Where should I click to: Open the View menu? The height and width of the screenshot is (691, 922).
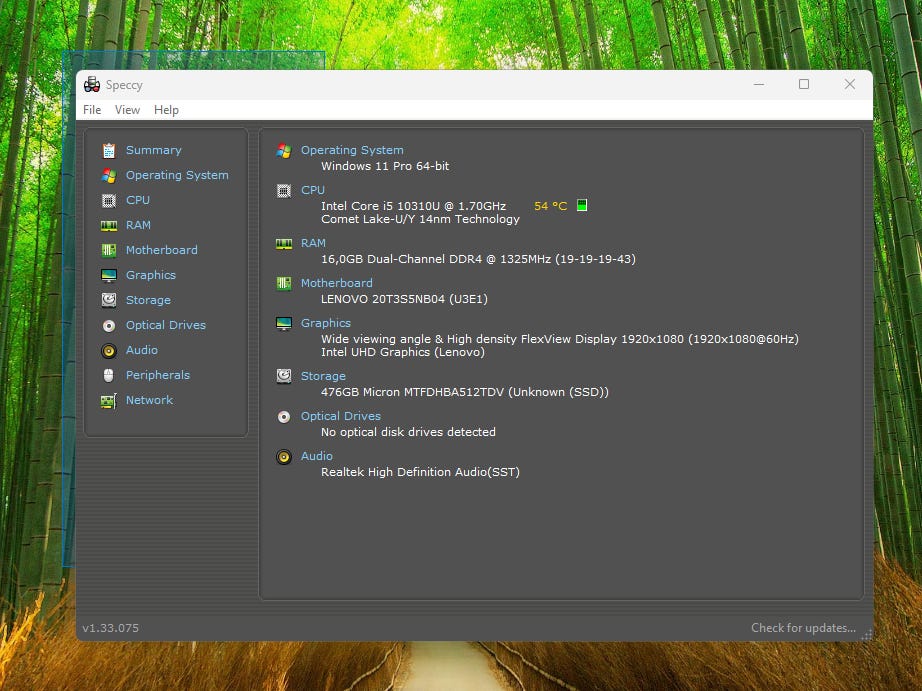click(x=127, y=110)
